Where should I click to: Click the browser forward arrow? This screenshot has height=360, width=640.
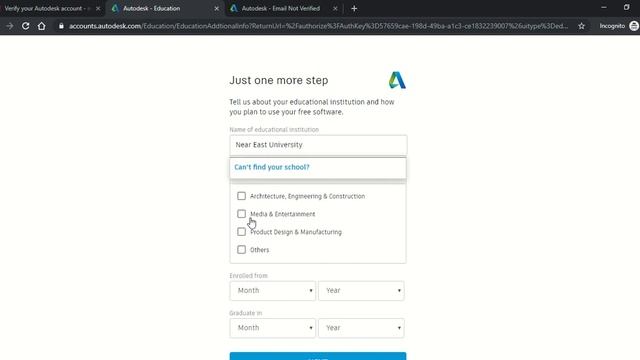tap(10, 26)
